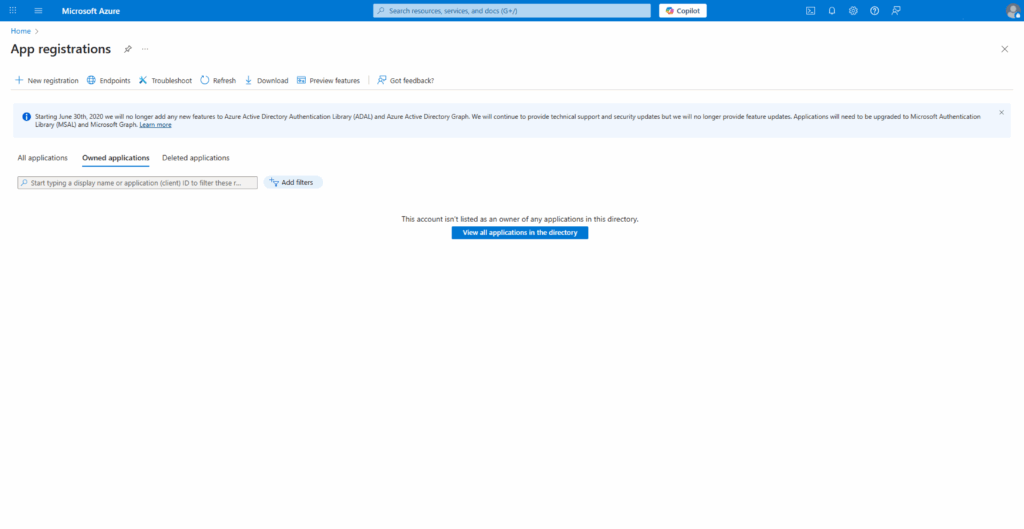
Task: Open Add filters for the applications list
Action: tap(293, 183)
